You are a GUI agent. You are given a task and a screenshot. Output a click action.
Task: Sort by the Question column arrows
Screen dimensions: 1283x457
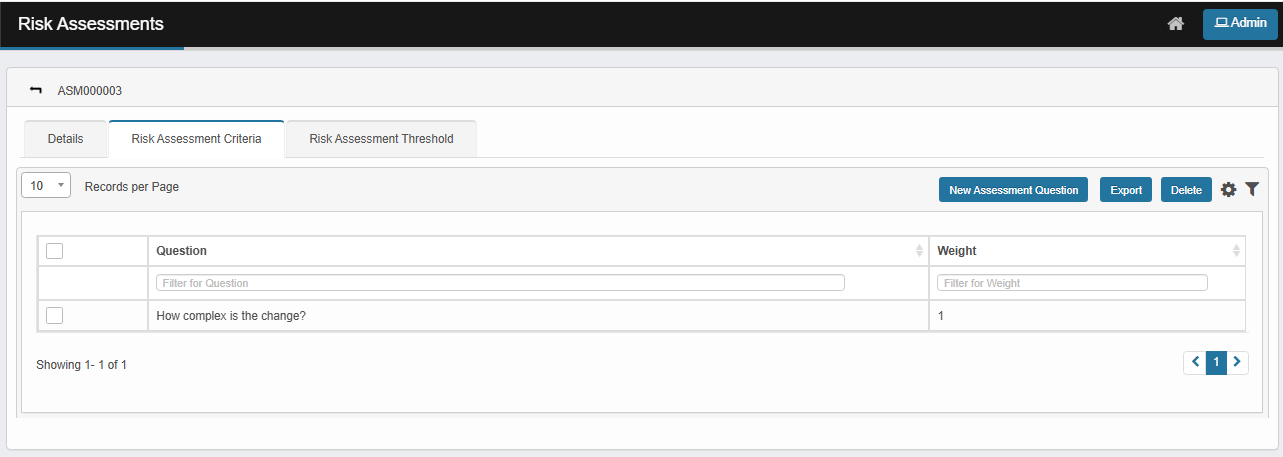[919, 250]
